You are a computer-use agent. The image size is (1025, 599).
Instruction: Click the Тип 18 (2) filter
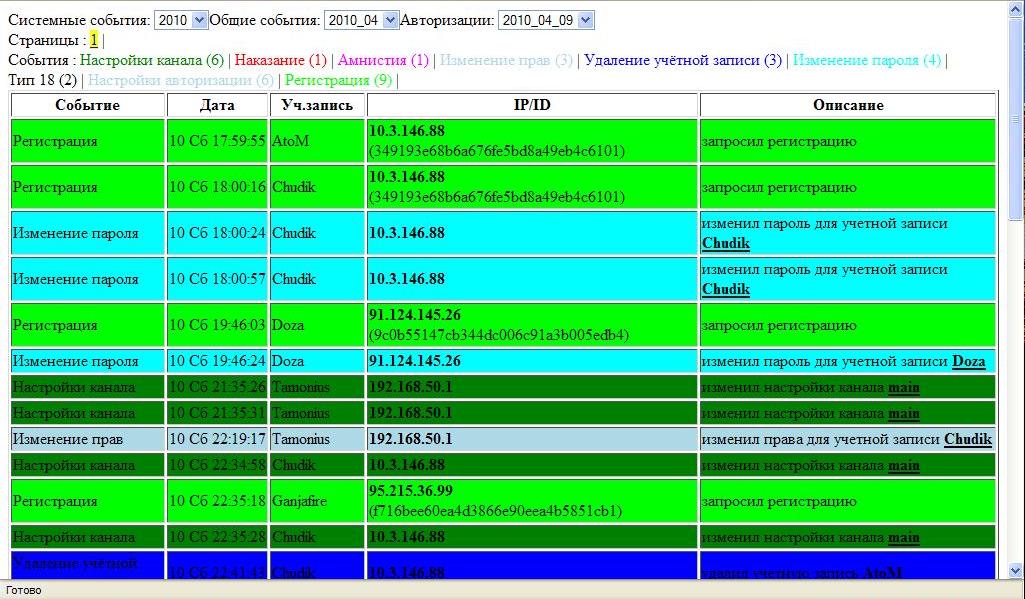click(x=42, y=80)
